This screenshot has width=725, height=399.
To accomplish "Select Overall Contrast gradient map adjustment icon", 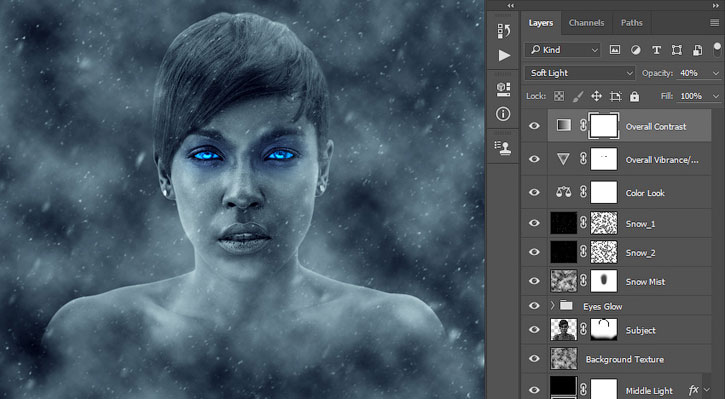I will pyautogui.click(x=563, y=125).
